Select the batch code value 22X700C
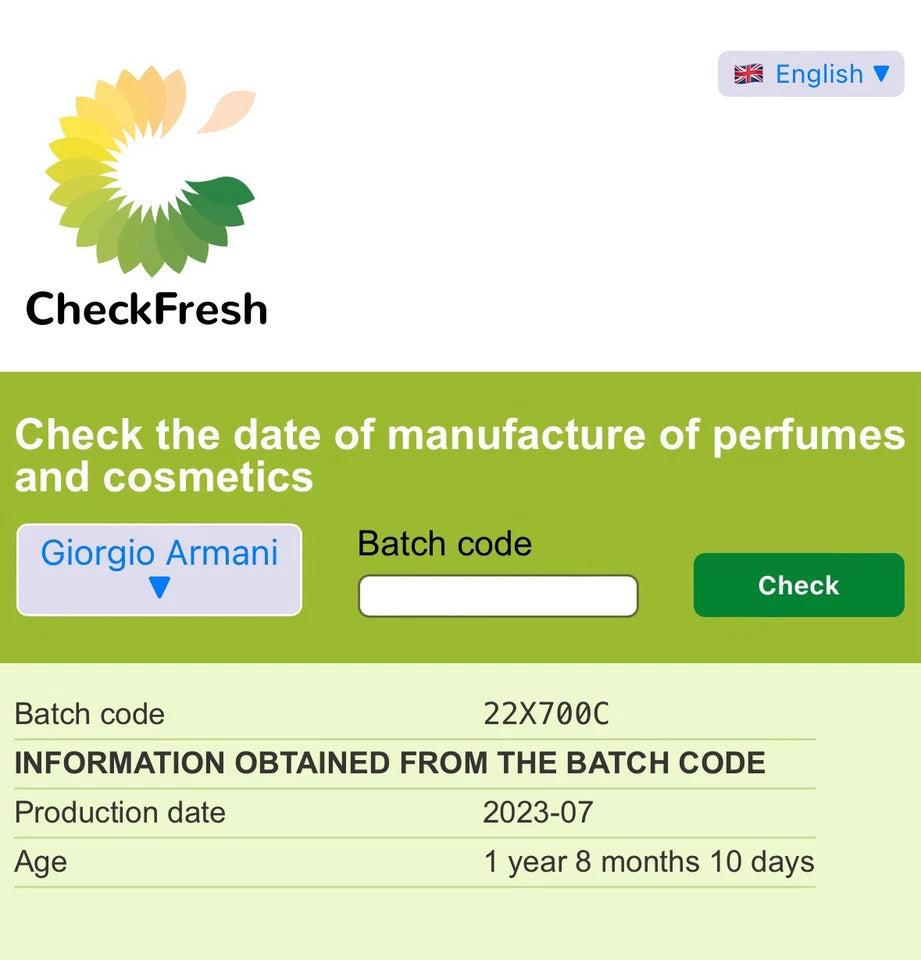921x960 pixels. (x=546, y=714)
